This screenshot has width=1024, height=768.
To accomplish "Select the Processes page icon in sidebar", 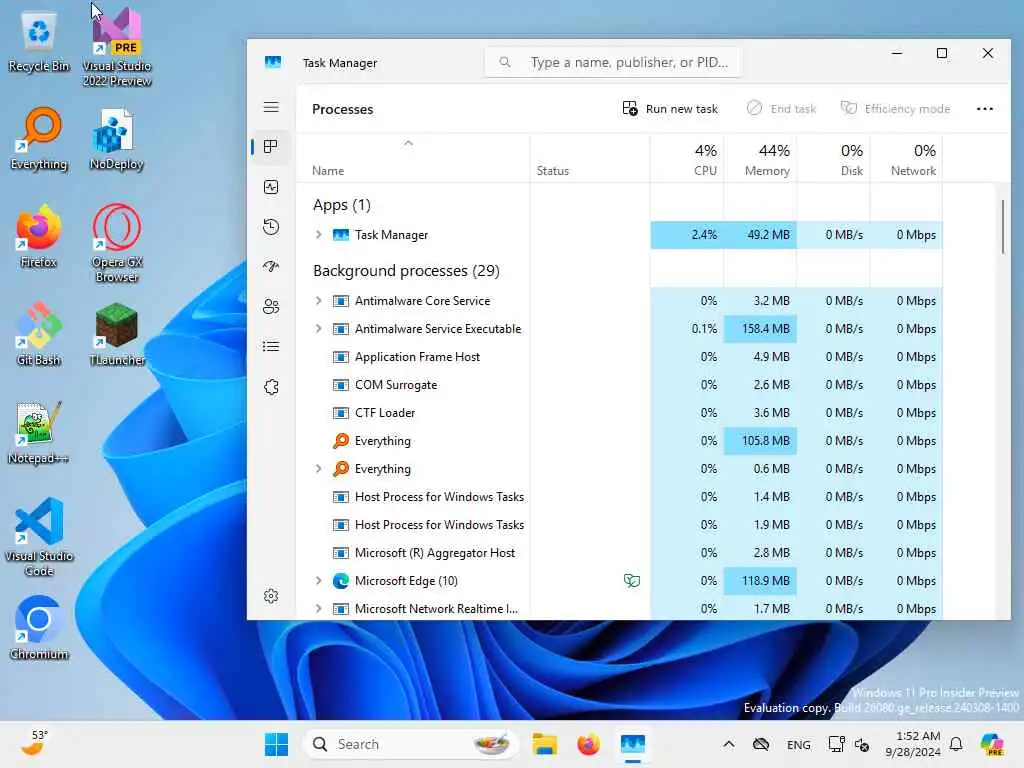I will 271,147.
